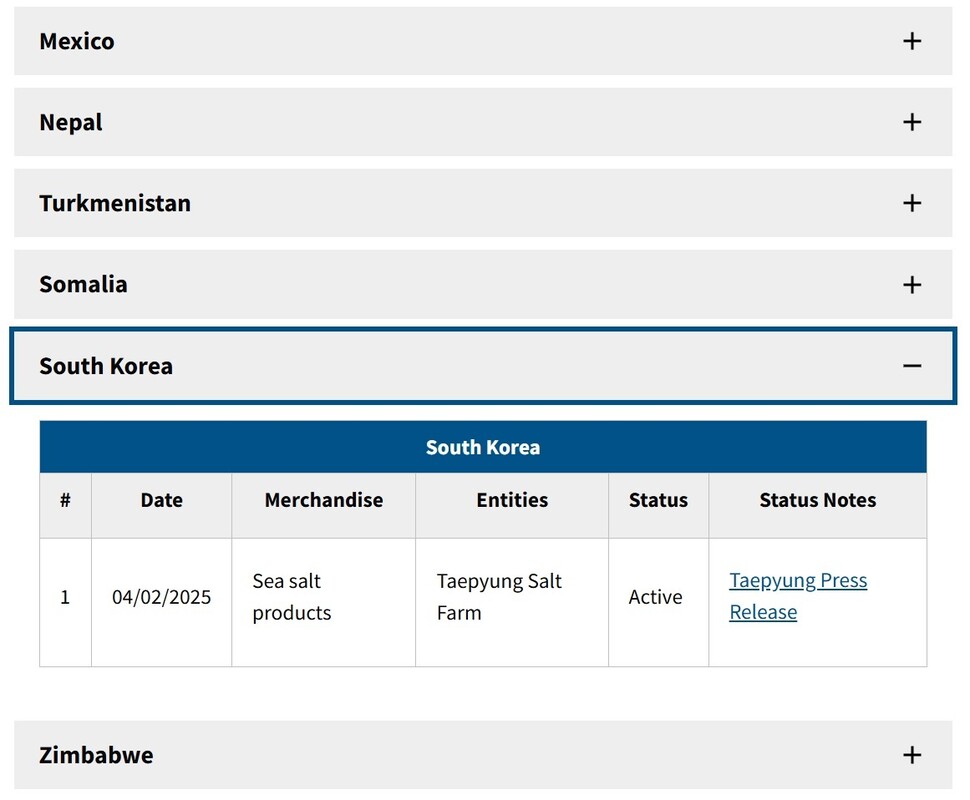Screen dimensions: 970x800
Task: Open the Nepal section heading
Action: pyautogui.click(x=71, y=122)
